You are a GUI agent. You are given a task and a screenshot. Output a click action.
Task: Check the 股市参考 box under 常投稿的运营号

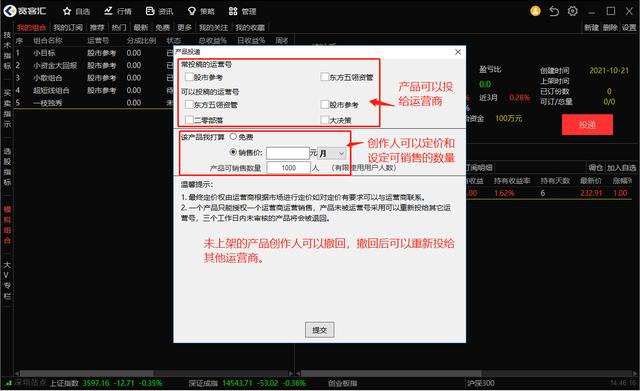point(189,77)
